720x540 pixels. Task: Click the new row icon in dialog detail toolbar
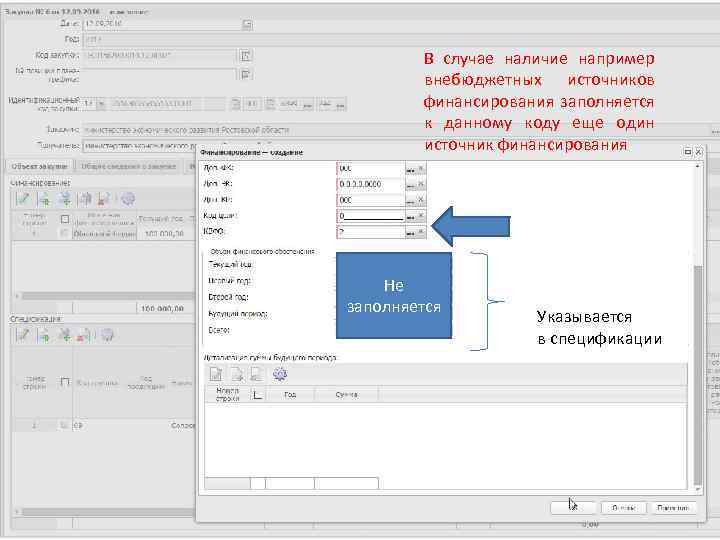[216, 374]
